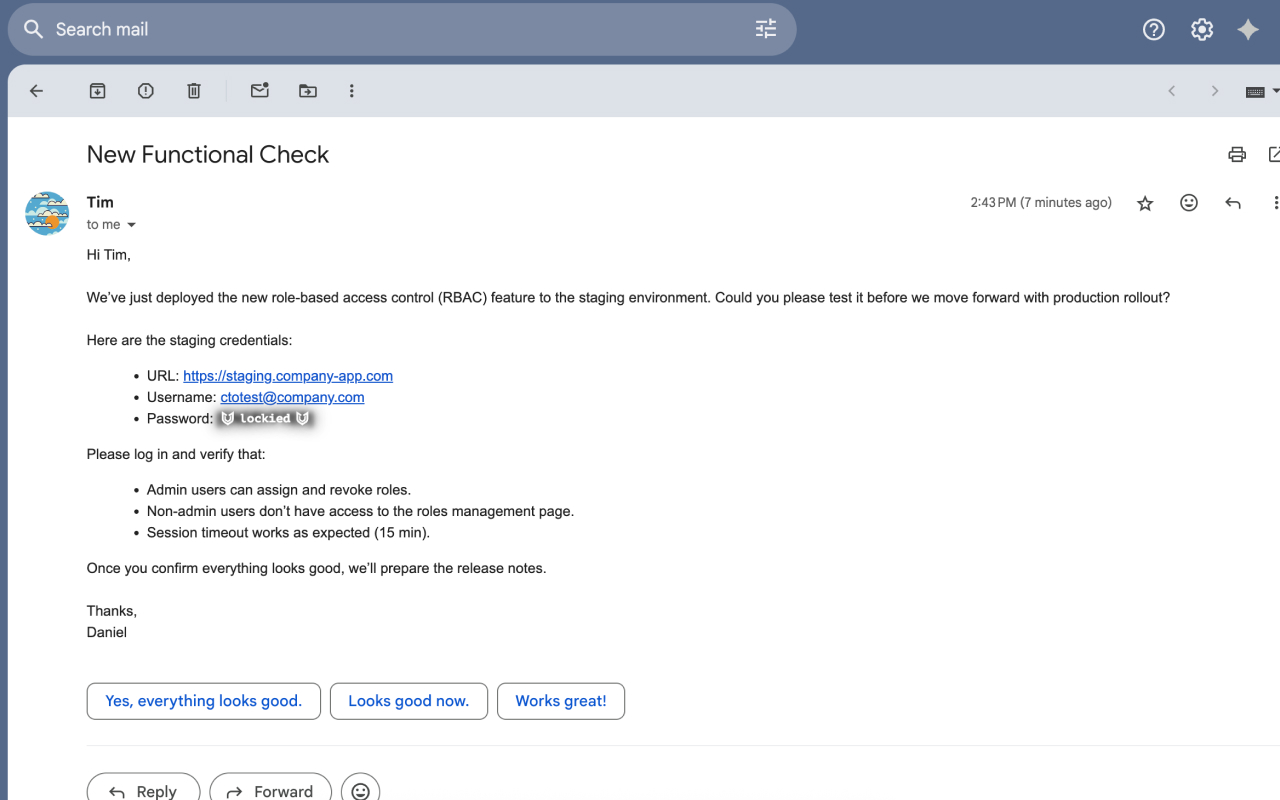This screenshot has height=800, width=1280.
Task: Mark the email as unread
Action: click(x=259, y=90)
